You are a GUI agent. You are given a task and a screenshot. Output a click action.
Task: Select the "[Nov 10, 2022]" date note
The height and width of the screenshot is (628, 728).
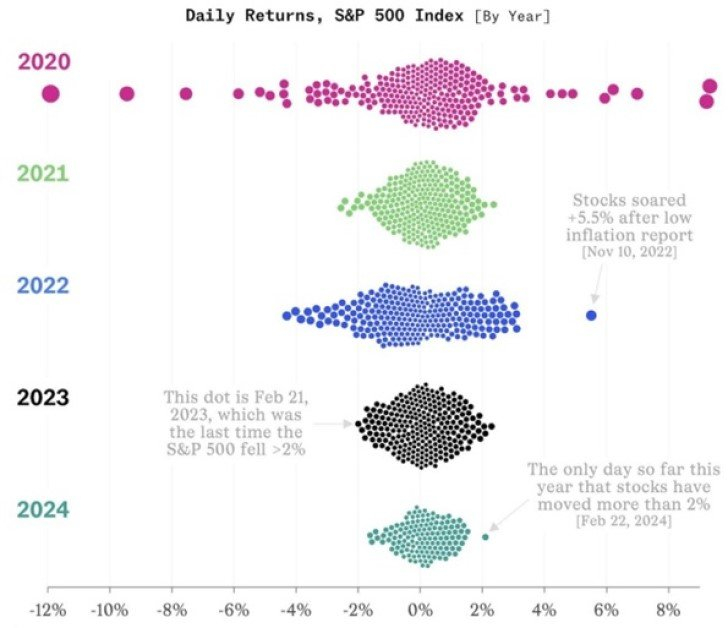point(629,254)
